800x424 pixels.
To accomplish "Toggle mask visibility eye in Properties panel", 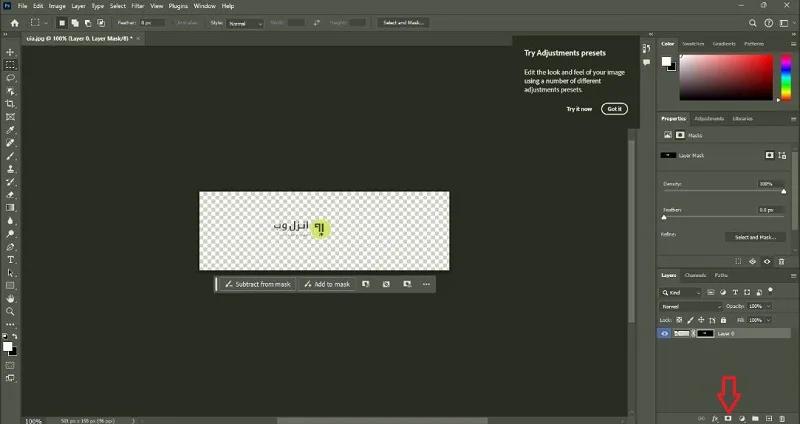I will [767, 262].
